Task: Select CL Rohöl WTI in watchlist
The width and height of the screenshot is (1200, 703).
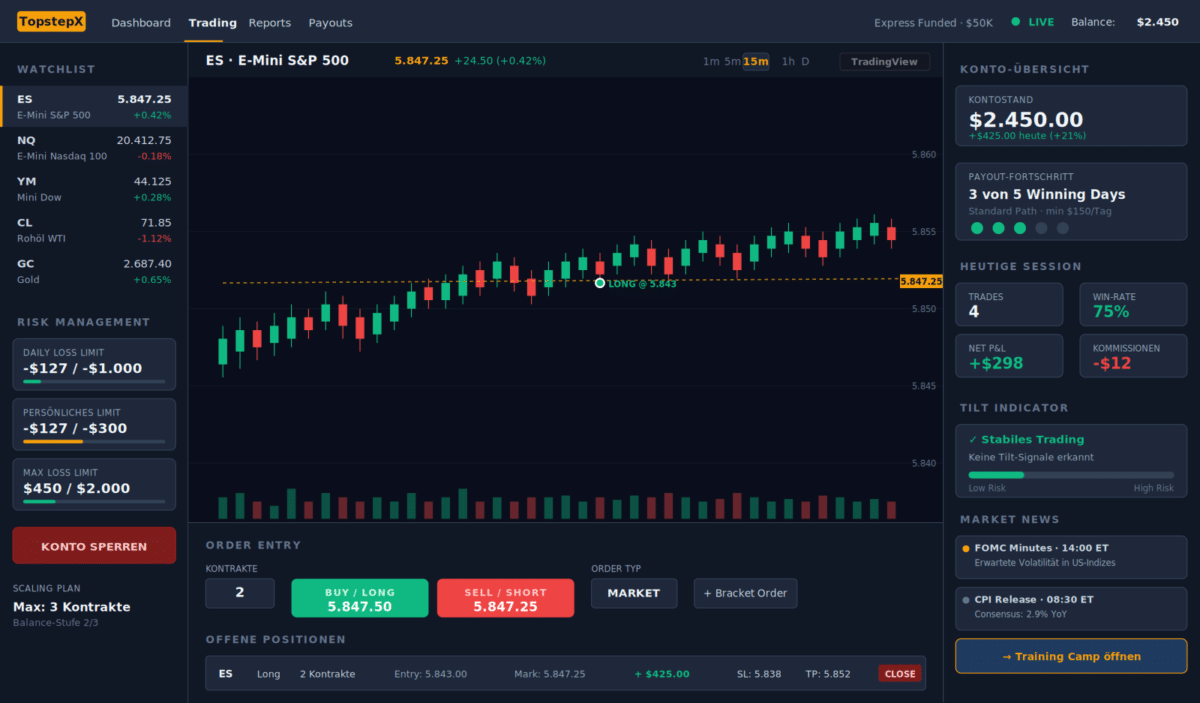Action: pyautogui.click(x=94, y=229)
